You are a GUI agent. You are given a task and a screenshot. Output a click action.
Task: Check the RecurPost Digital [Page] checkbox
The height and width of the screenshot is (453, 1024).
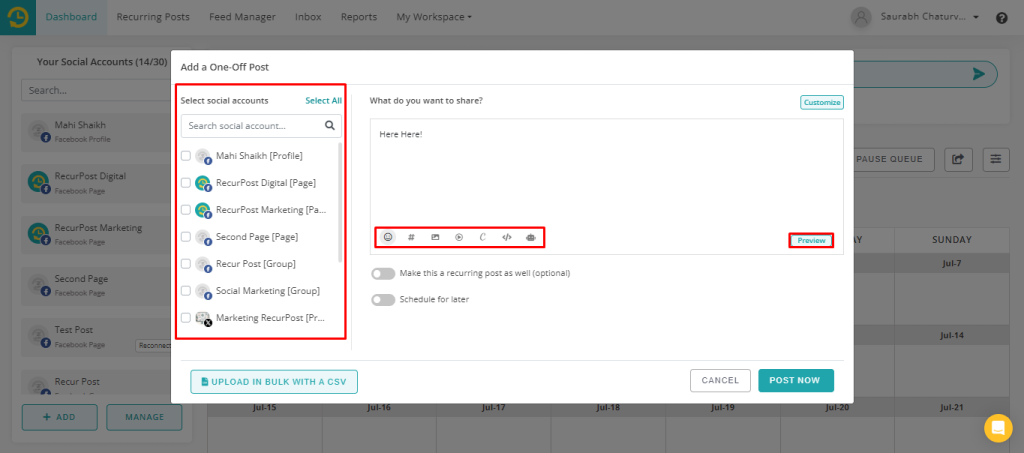[186, 183]
